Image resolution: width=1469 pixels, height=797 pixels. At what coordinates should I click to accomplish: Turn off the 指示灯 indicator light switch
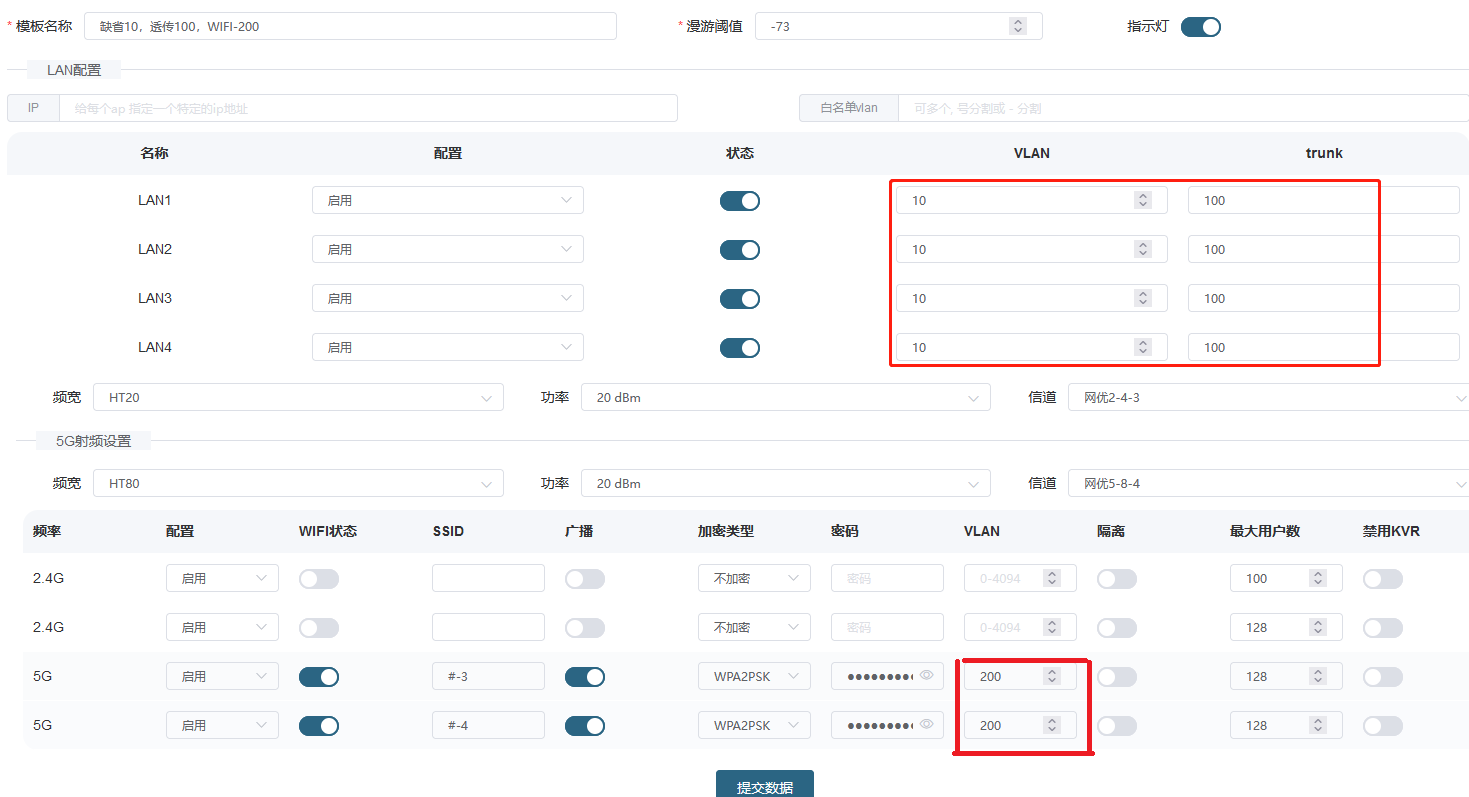click(1200, 27)
